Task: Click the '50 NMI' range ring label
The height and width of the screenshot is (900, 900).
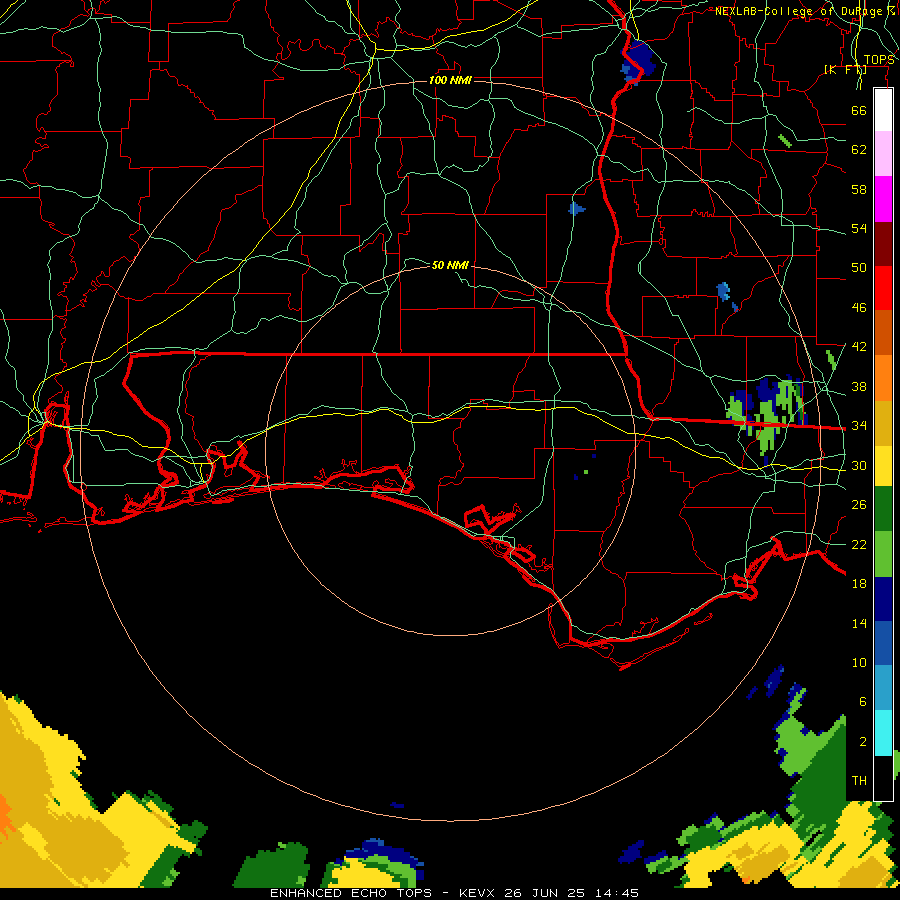Action: [x=450, y=265]
